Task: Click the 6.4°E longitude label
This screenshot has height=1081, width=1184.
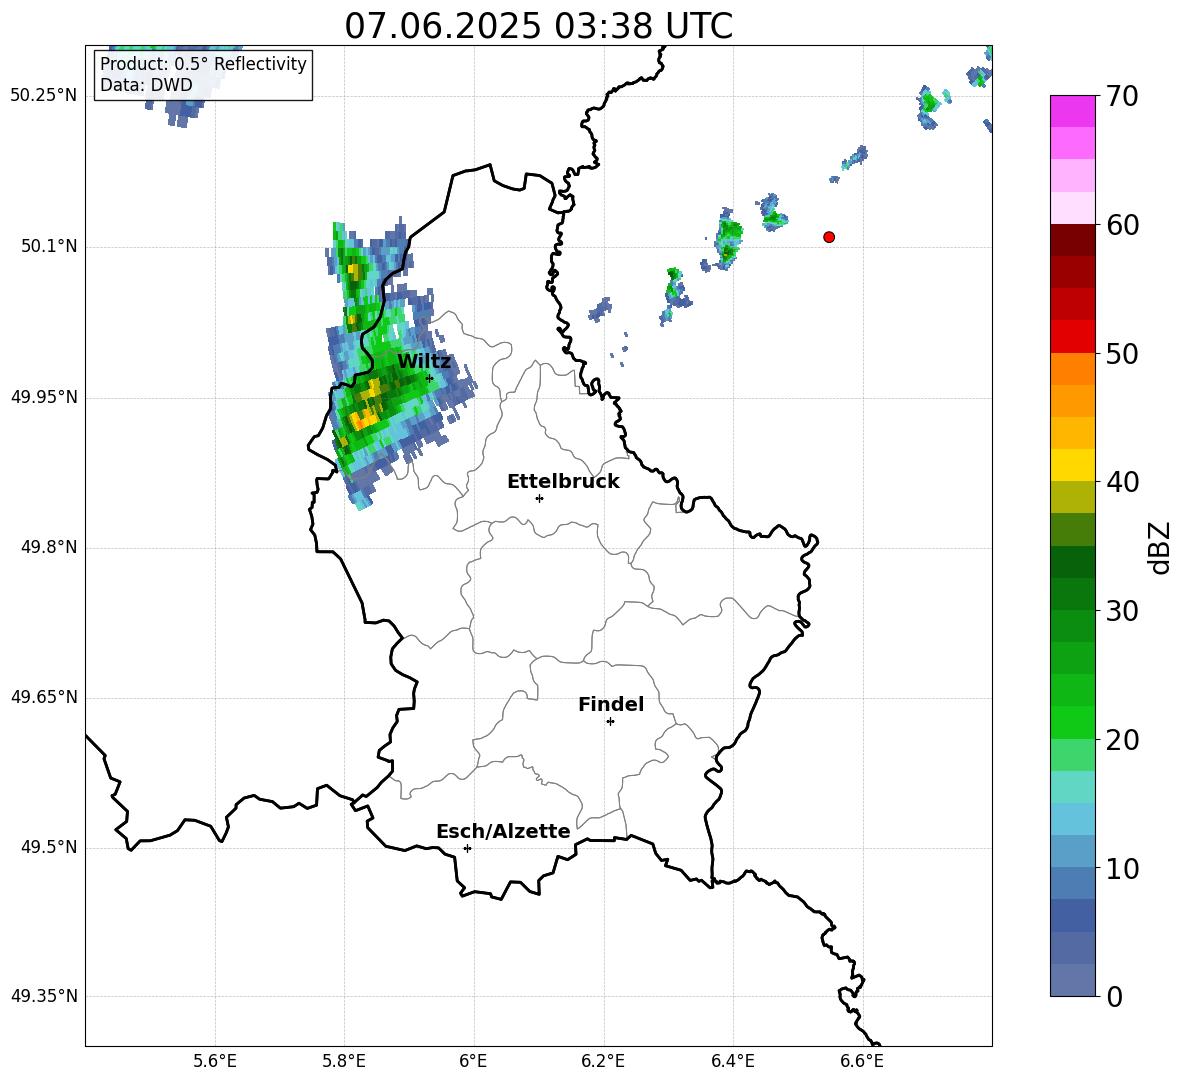Action: [x=732, y=1061]
